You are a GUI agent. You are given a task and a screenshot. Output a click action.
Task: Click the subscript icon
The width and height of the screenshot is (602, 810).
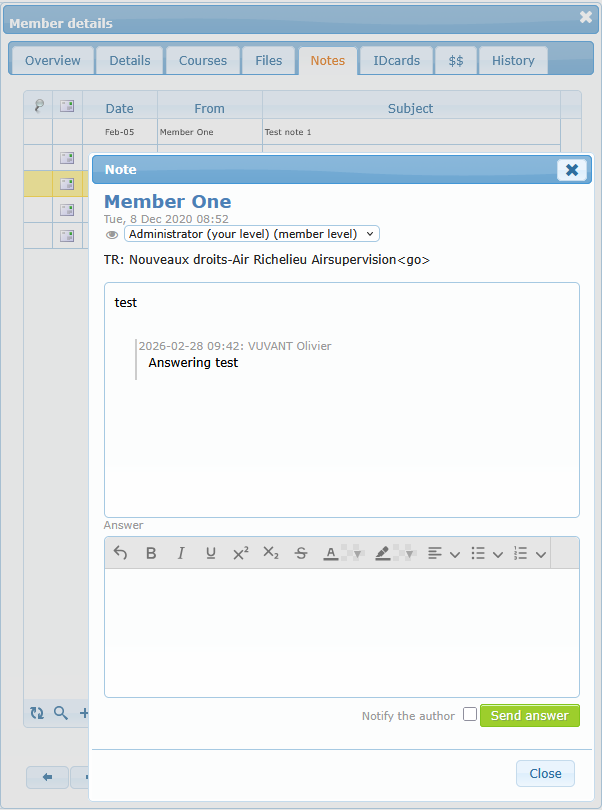[x=271, y=553]
